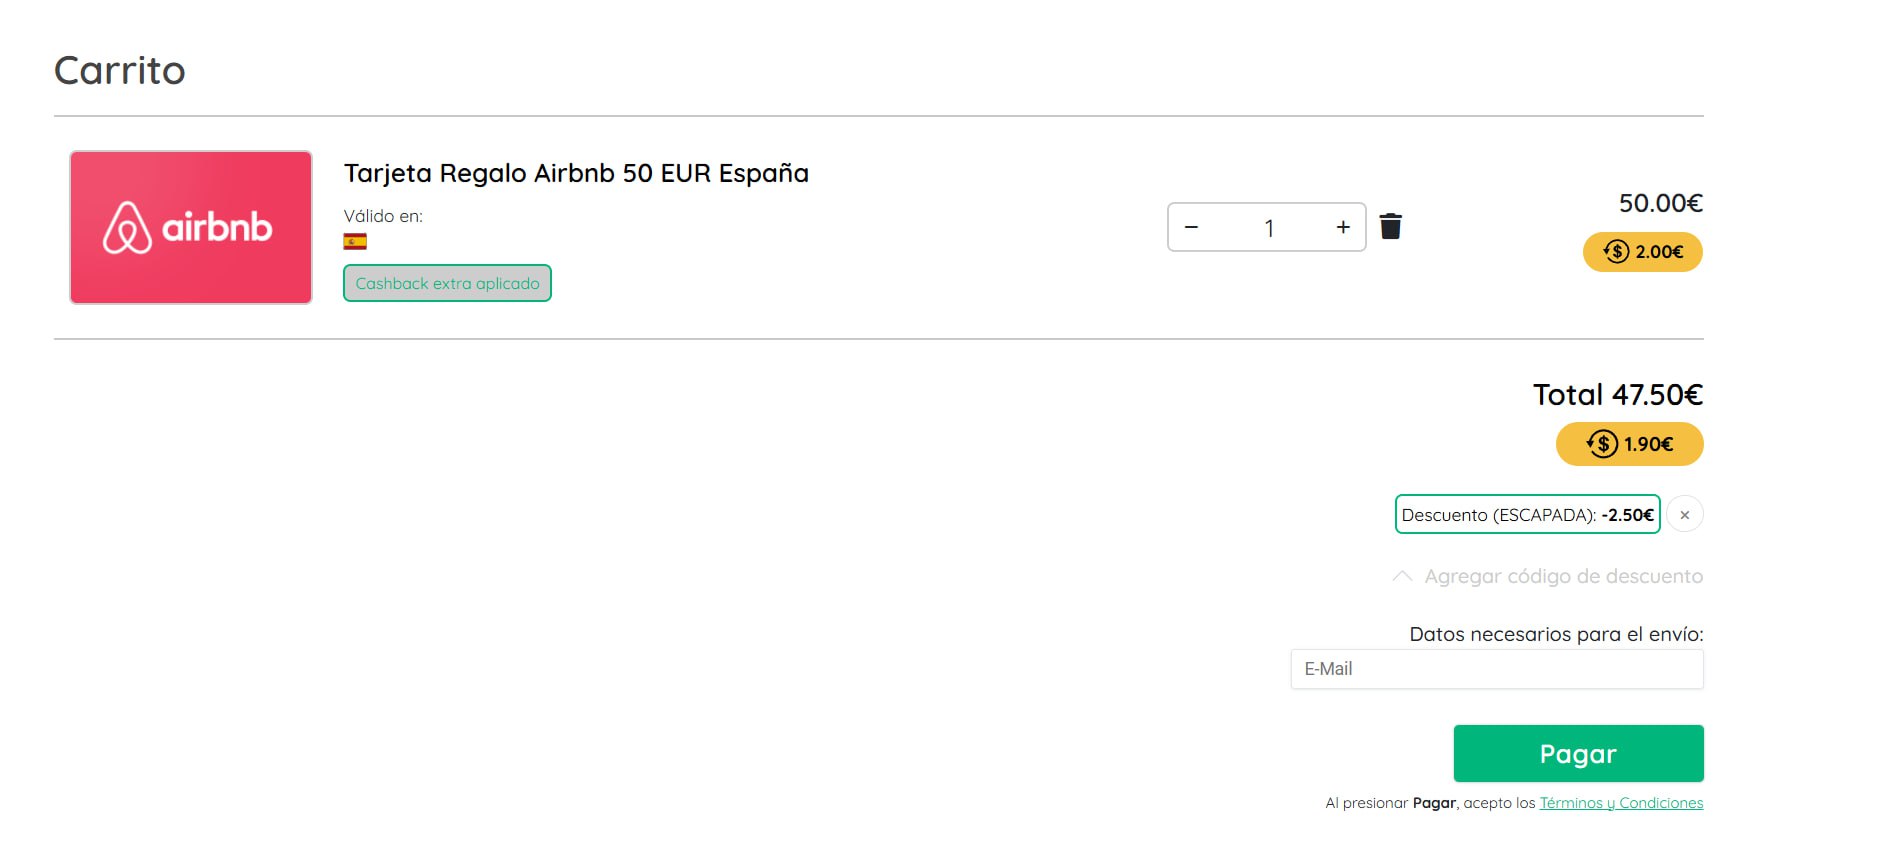Click the Airbnb gift card image
Image resolution: width=1880 pixels, height=859 pixels.
pyautogui.click(x=191, y=228)
